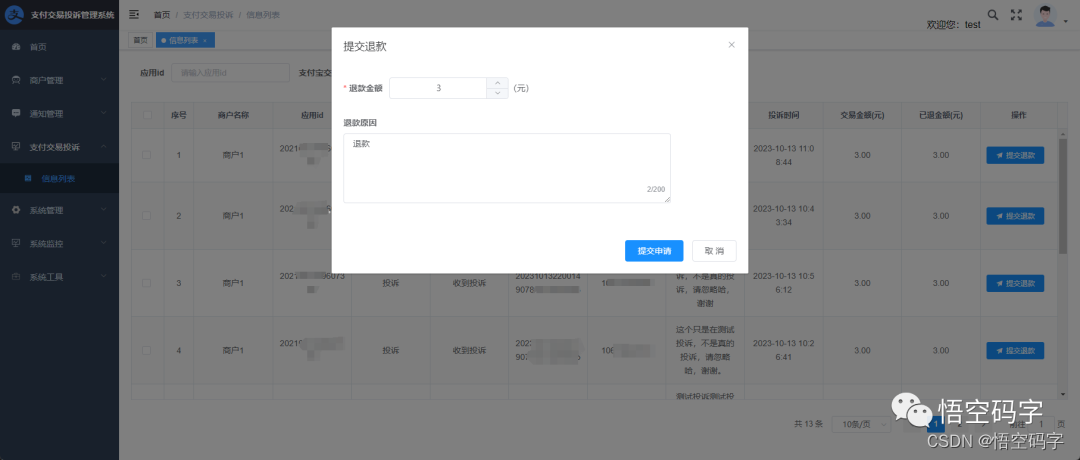Image resolution: width=1080 pixels, height=460 pixels.
Task: Collapse the 支付交易投诉 chevron
Action: pyautogui.click(x=103, y=146)
